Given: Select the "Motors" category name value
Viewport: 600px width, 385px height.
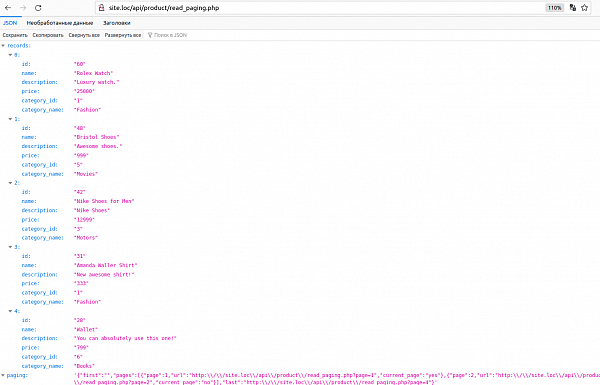Looking at the screenshot, I should [86, 238].
